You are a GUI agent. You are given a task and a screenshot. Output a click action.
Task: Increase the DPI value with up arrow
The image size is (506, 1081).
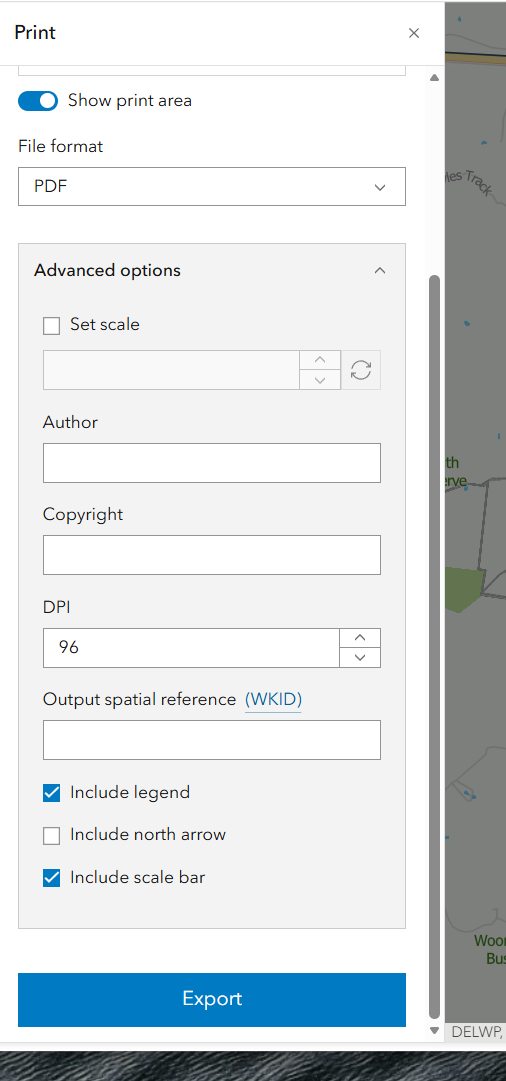tap(360, 638)
